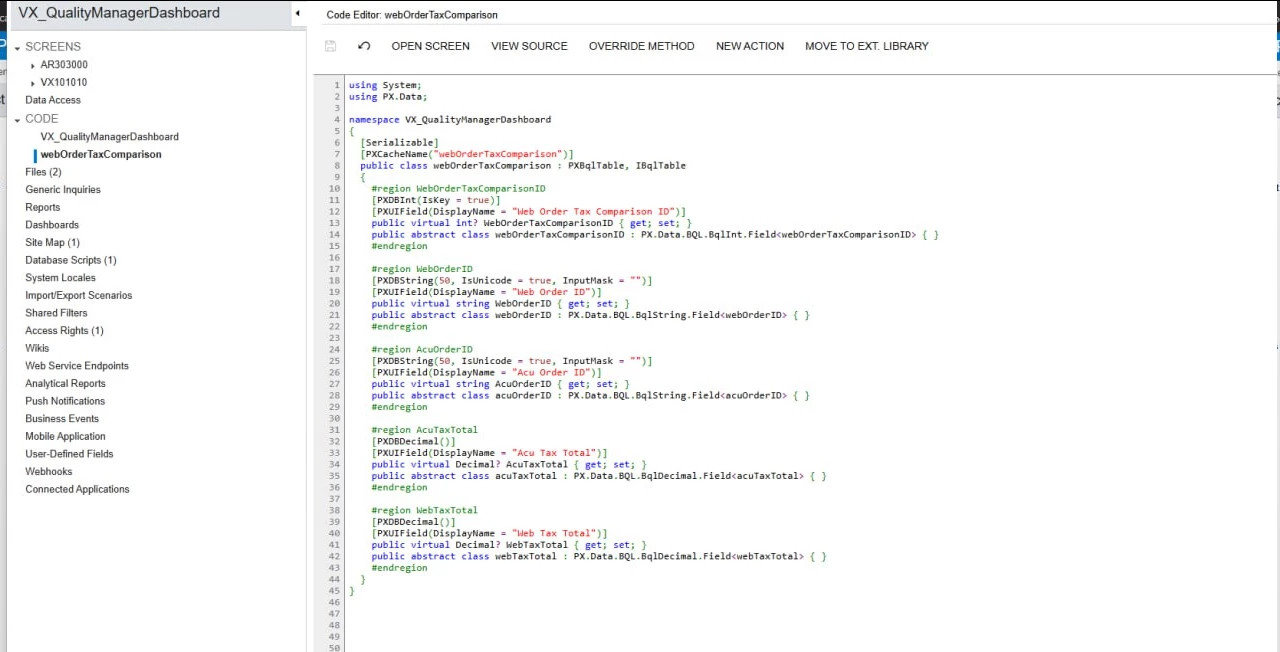Click MOVE TO EXT. LIBRARY

coord(866,46)
